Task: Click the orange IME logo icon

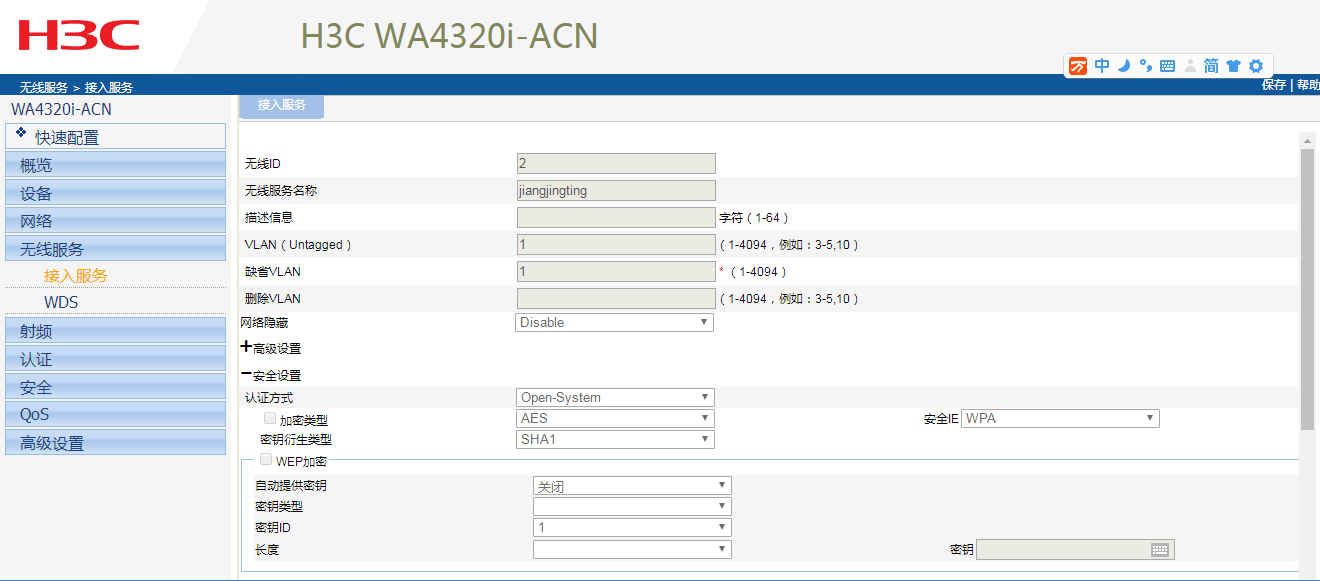Action: (x=1078, y=66)
